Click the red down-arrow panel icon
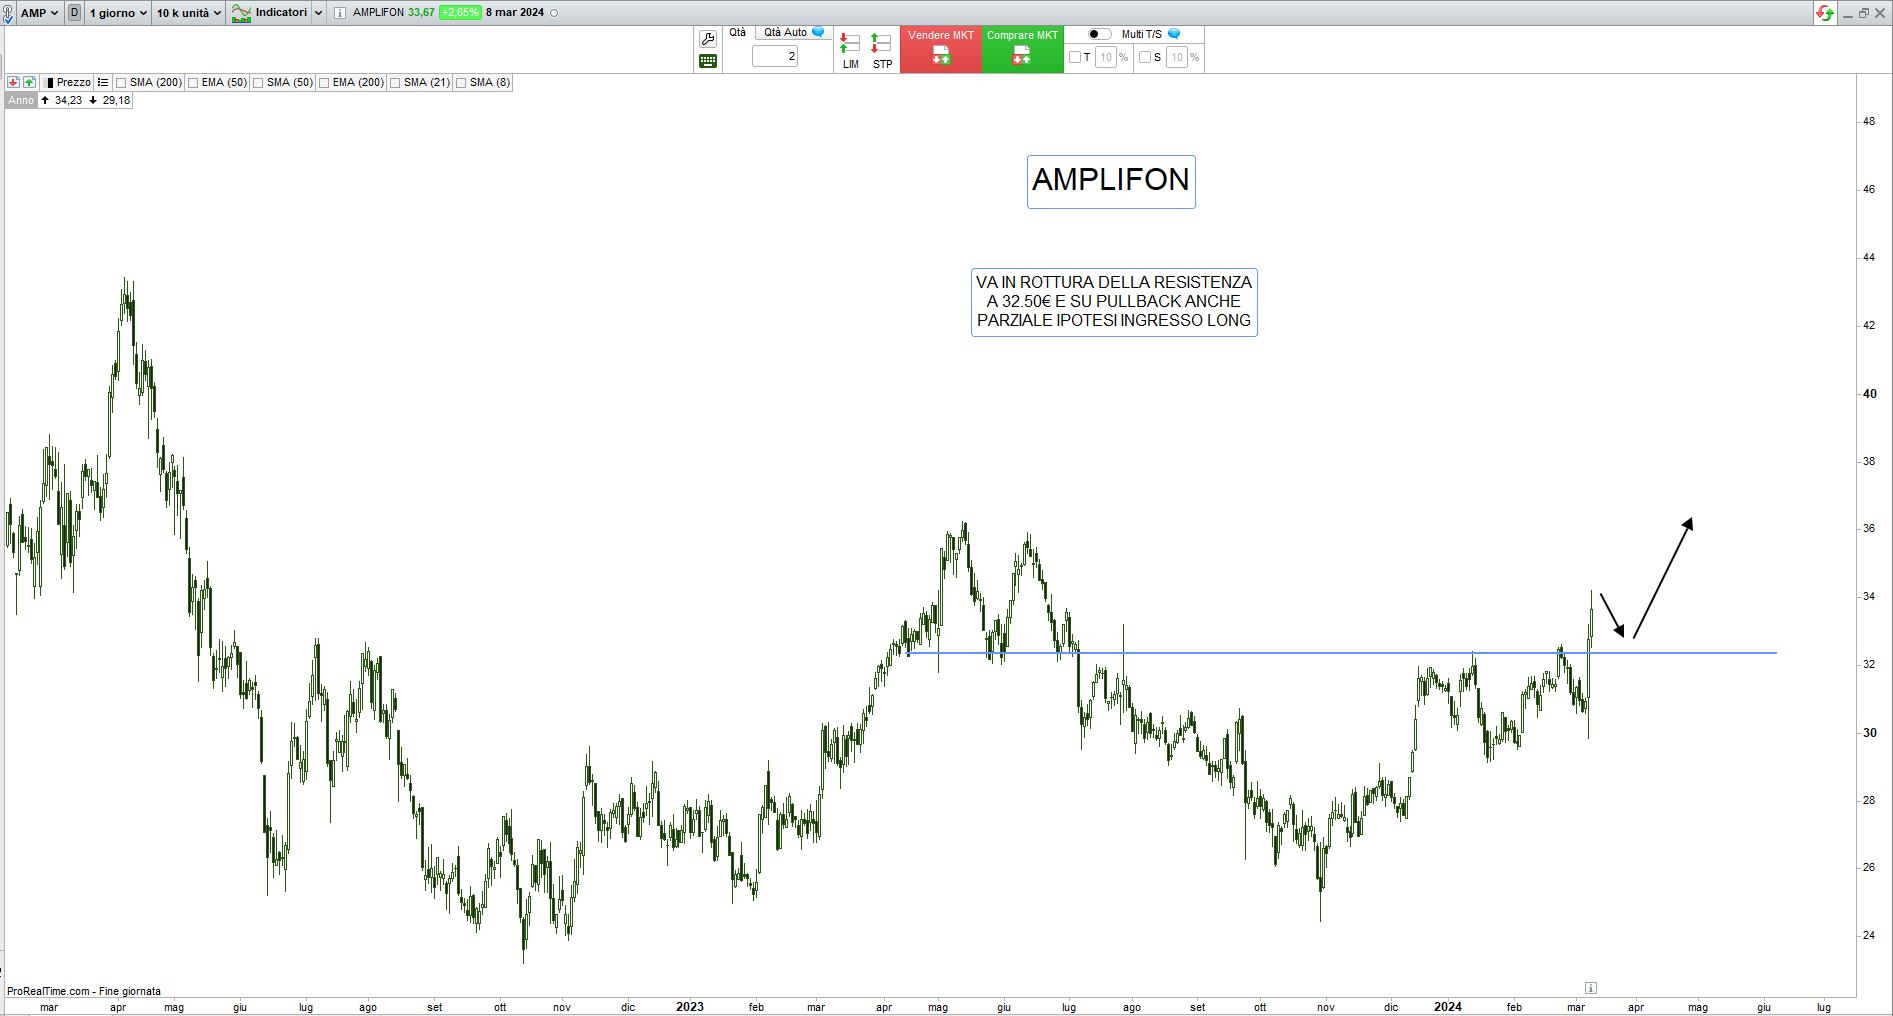 coord(13,82)
